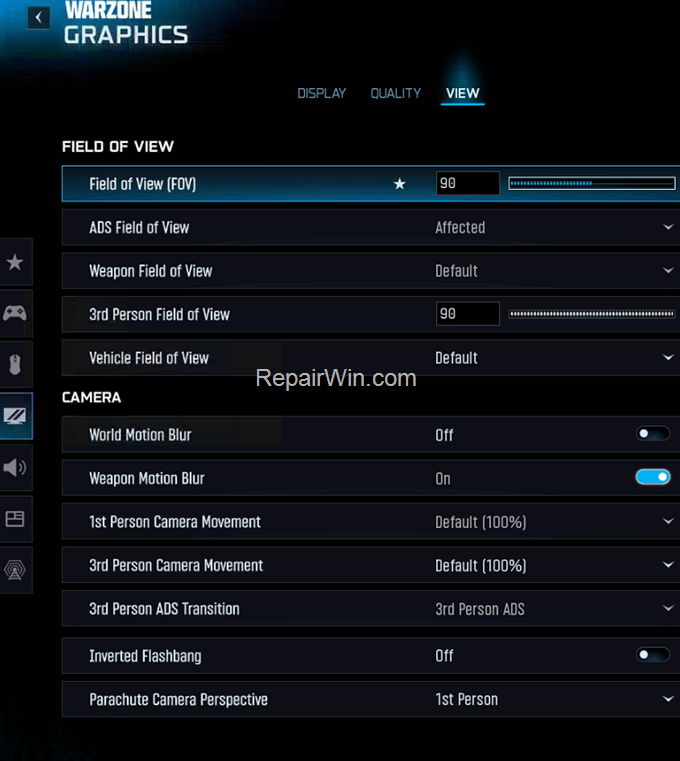This screenshot has height=761, width=680.
Task: Toggle World Motion Blur switch
Action: tap(653, 433)
